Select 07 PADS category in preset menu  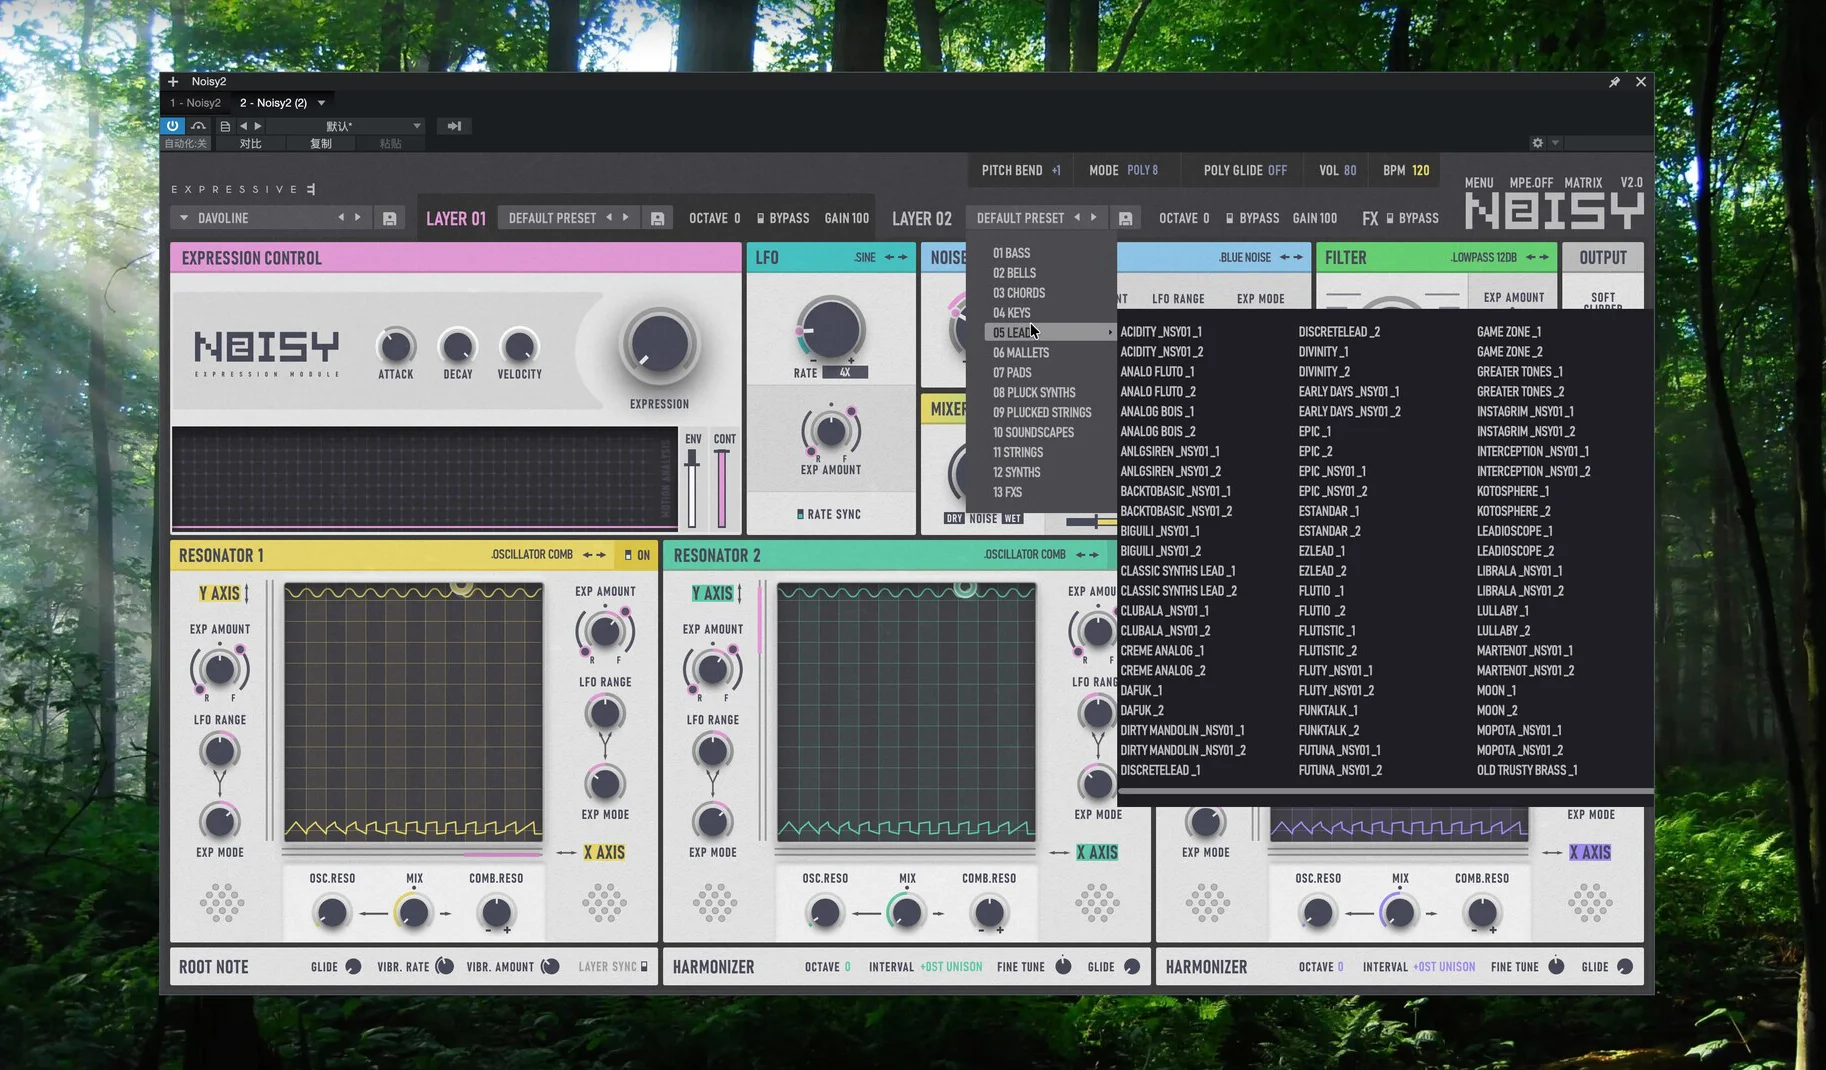(x=1012, y=373)
